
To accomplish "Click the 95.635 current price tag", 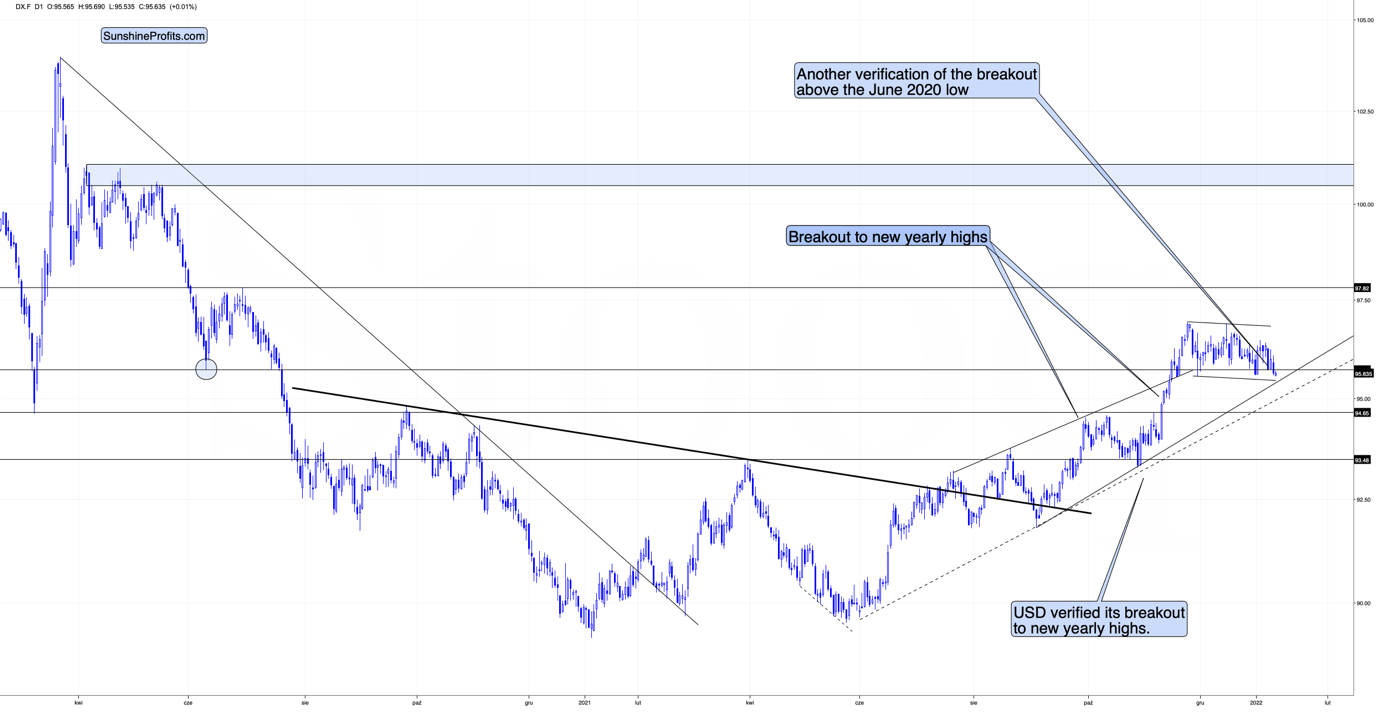I will pyautogui.click(x=1363, y=373).
